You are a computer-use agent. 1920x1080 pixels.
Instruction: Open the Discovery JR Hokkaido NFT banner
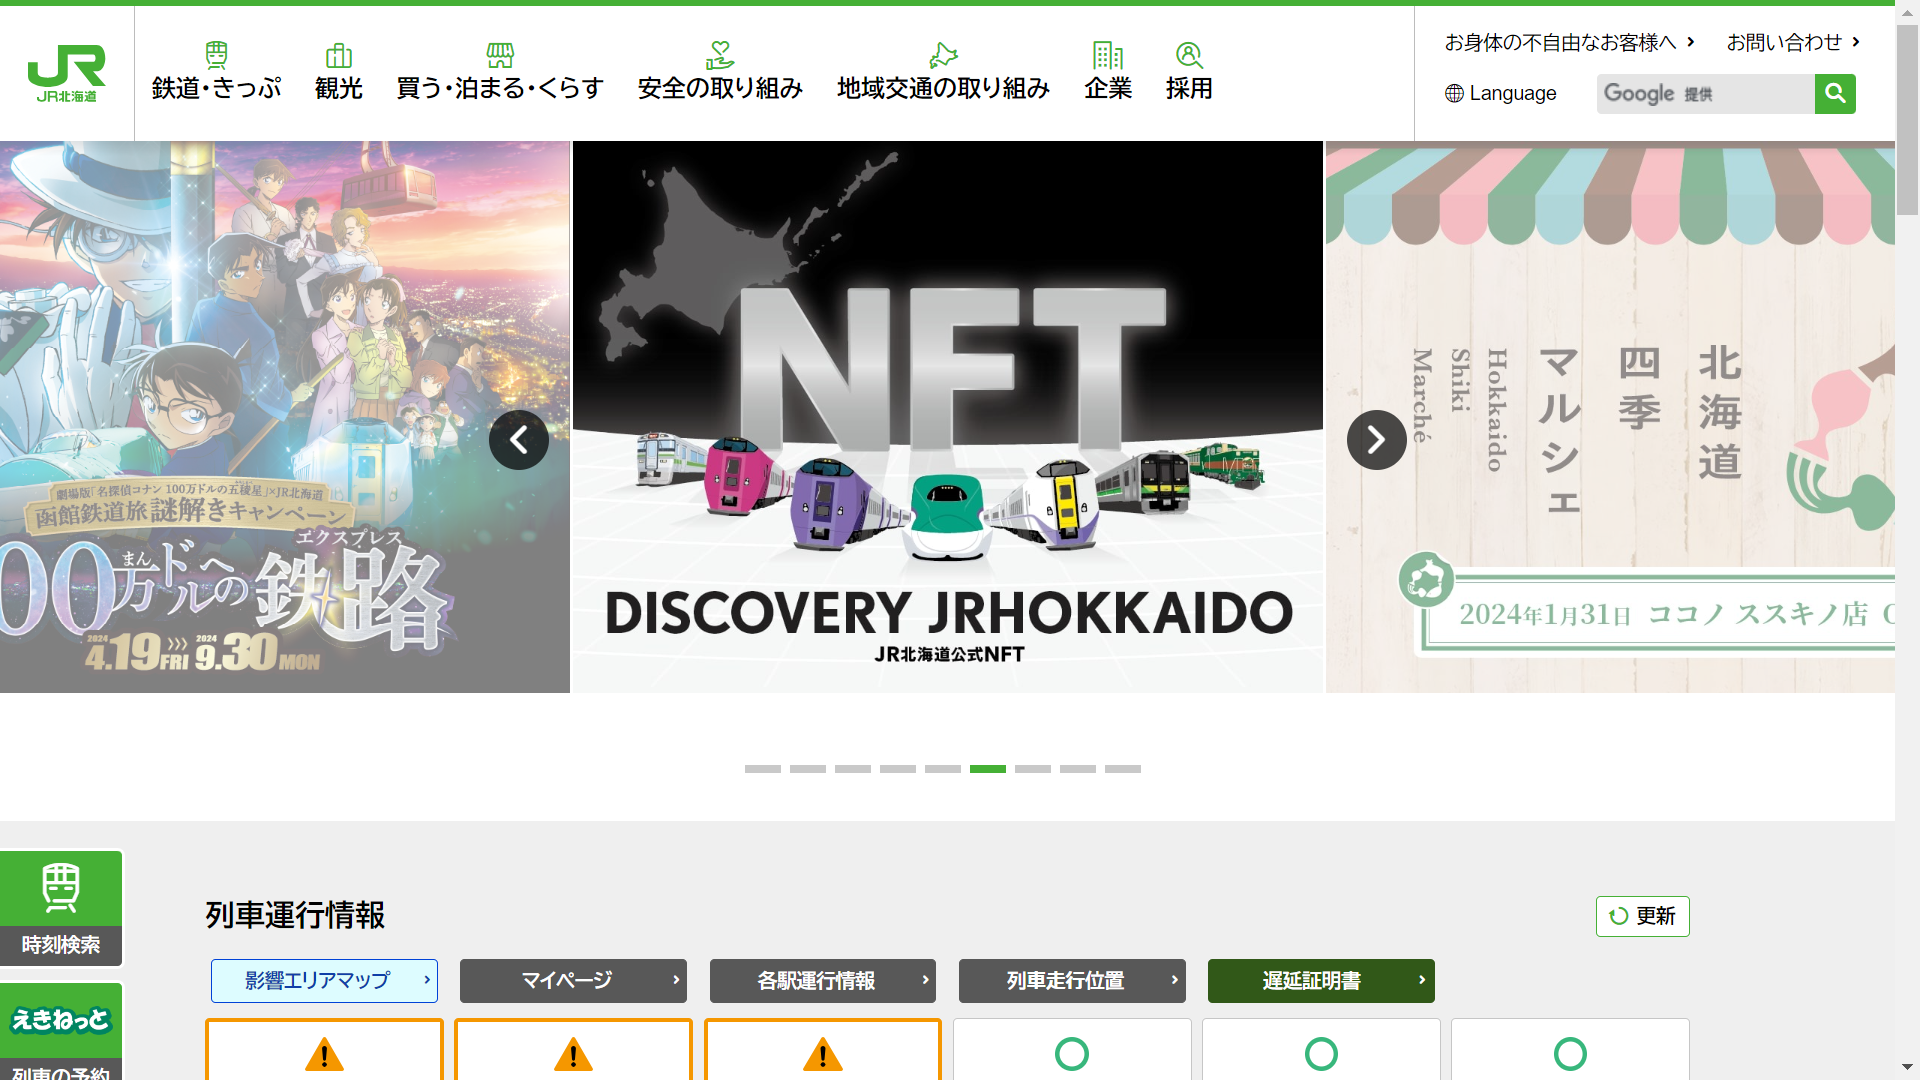(948, 417)
